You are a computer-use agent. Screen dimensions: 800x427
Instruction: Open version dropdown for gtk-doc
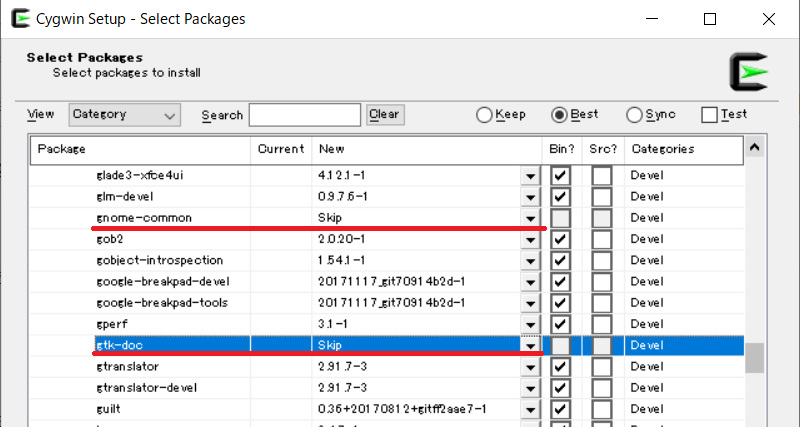531,346
